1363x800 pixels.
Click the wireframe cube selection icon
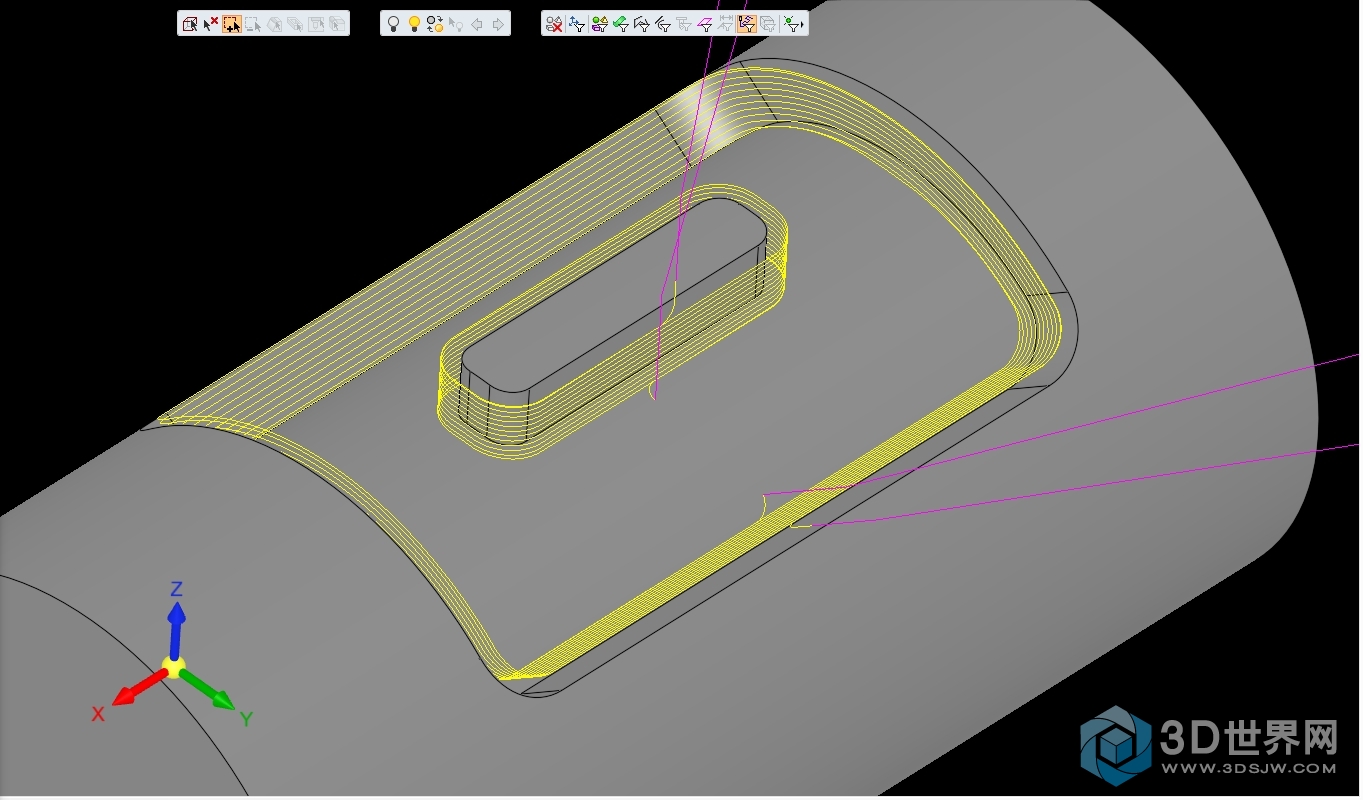pos(190,24)
